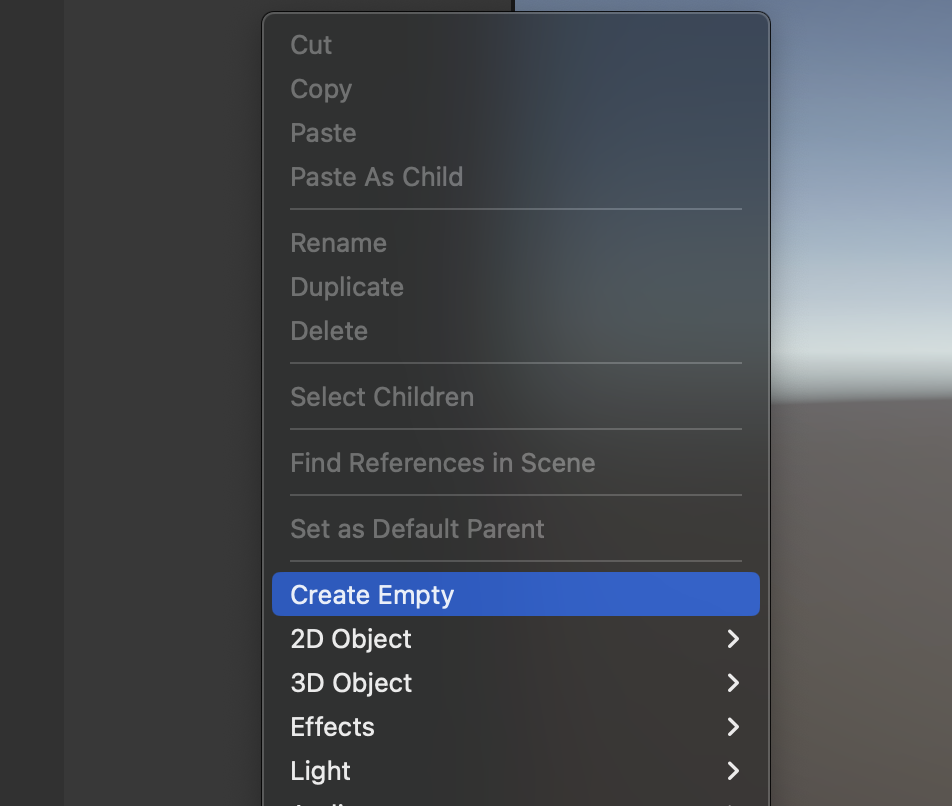952x806 pixels.
Task: Select the Light menu entry
Action: (320, 771)
